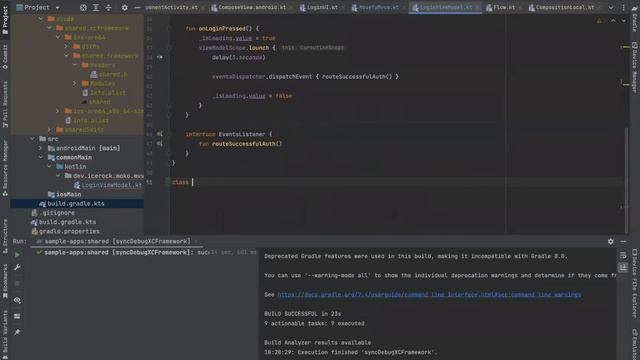Open Project panel gear options
The image size is (640, 360).
tap(124, 7)
